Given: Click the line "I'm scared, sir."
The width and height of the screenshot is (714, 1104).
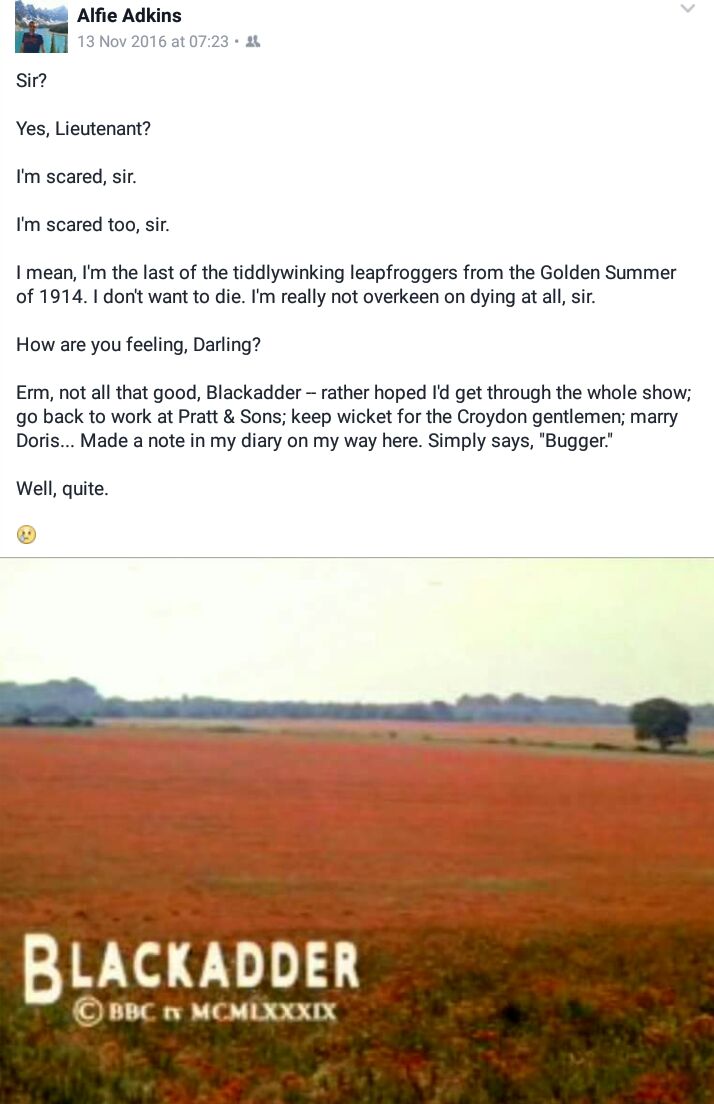Looking at the screenshot, I should [76, 177].
